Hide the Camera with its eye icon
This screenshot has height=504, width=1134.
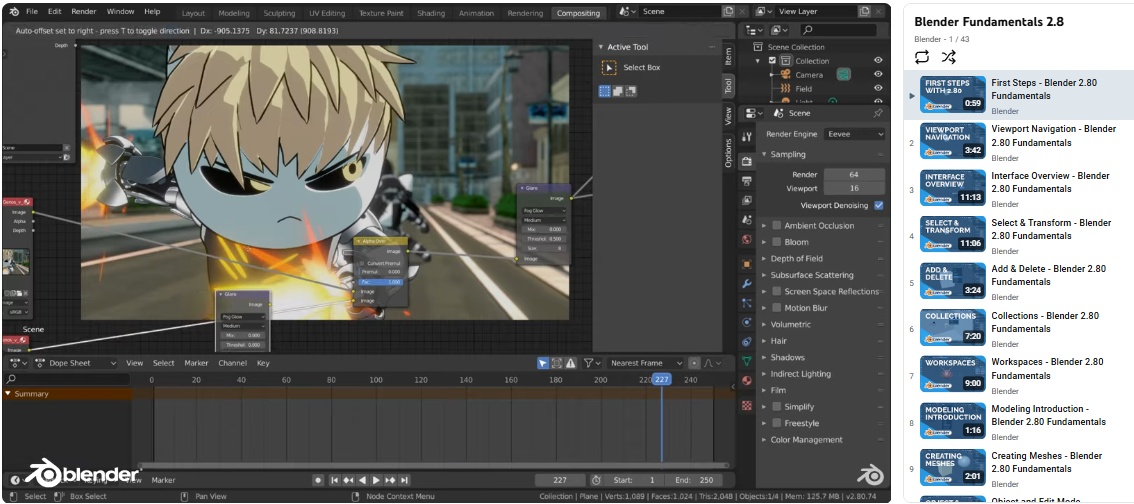pos(878,74)
